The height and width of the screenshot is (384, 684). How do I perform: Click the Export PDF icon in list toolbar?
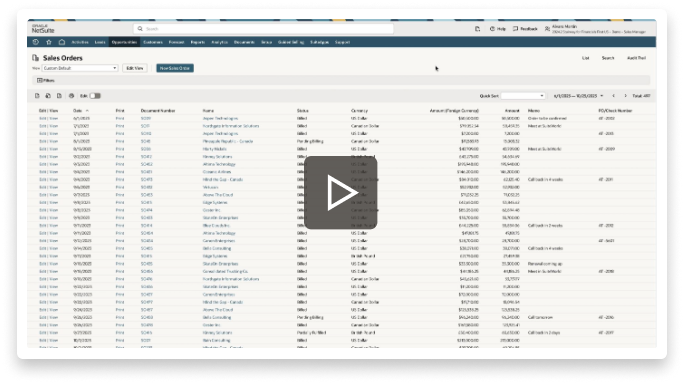pyautogui.click(x=59, y=96)
